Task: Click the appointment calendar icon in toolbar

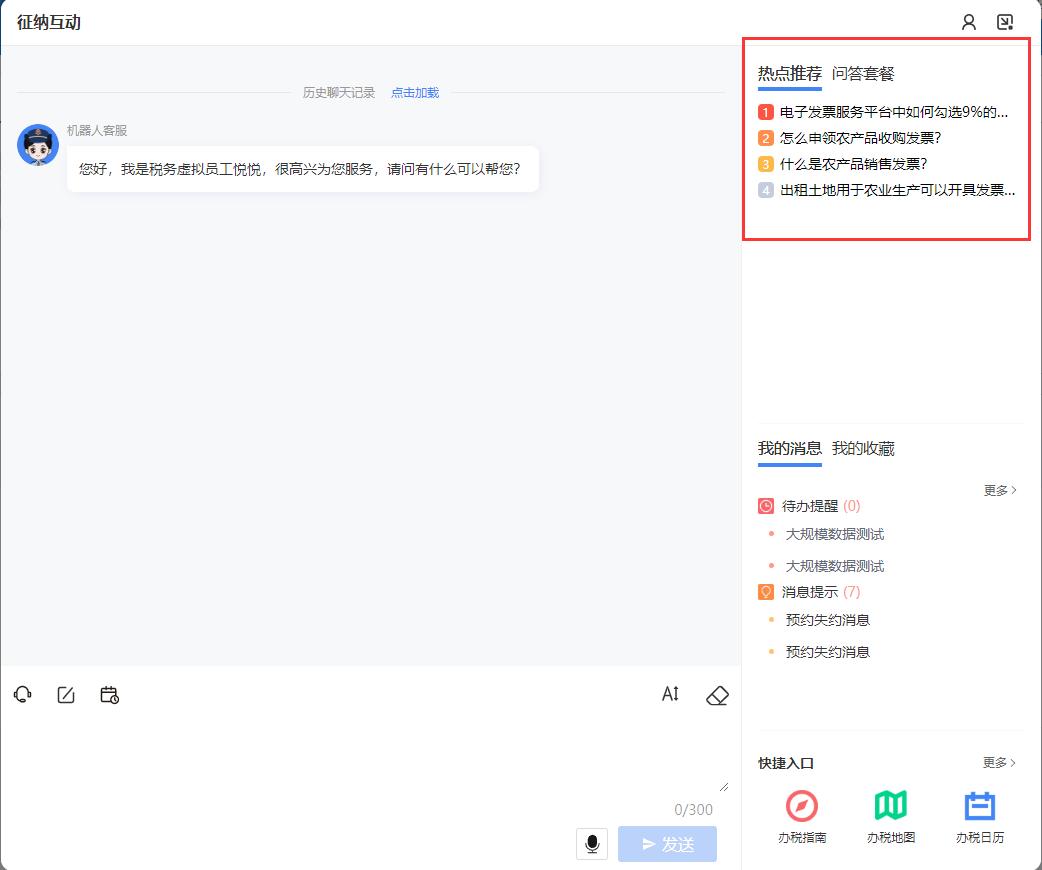Action: (109, 694)
